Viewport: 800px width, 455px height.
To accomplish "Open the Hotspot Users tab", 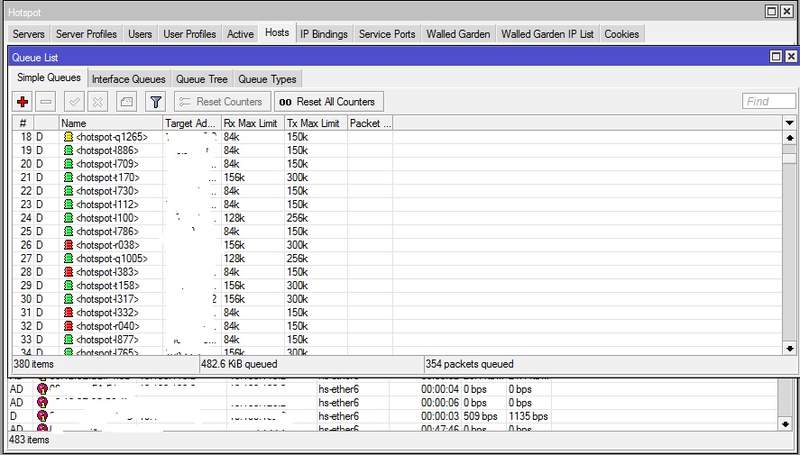I will 140,34.
